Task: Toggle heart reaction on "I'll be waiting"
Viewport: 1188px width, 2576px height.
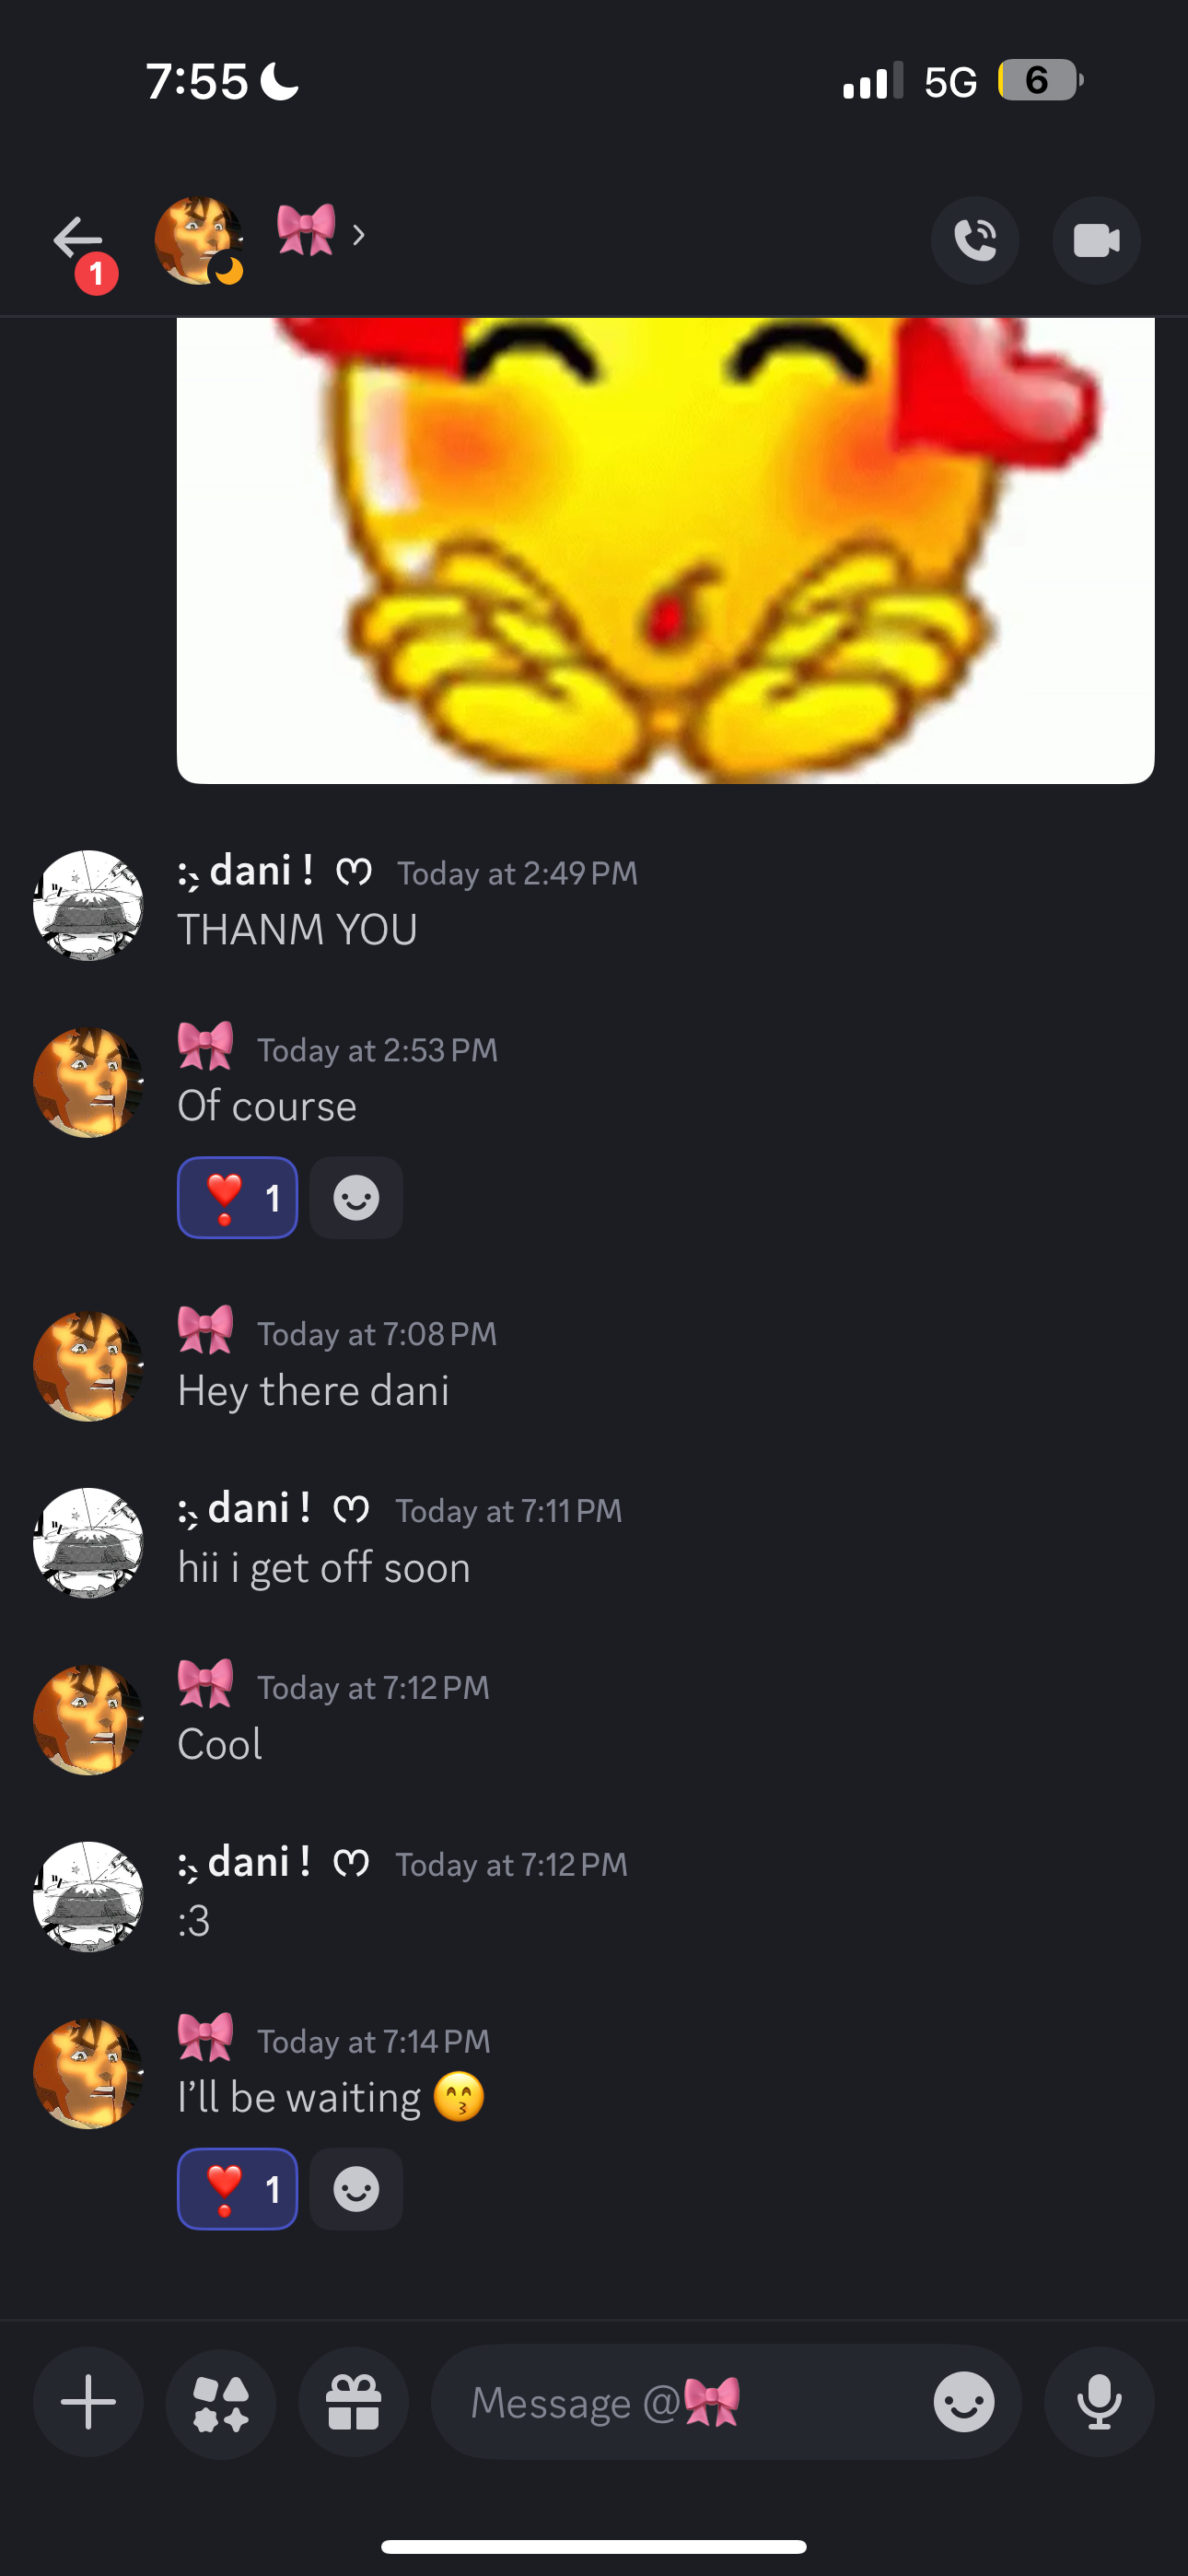Action: (x=238, y=2189)
